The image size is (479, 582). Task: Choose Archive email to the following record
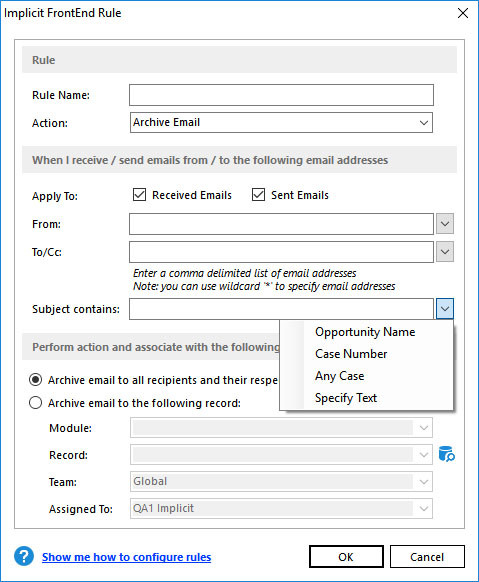pyautogui.click(x=36, y=403)
